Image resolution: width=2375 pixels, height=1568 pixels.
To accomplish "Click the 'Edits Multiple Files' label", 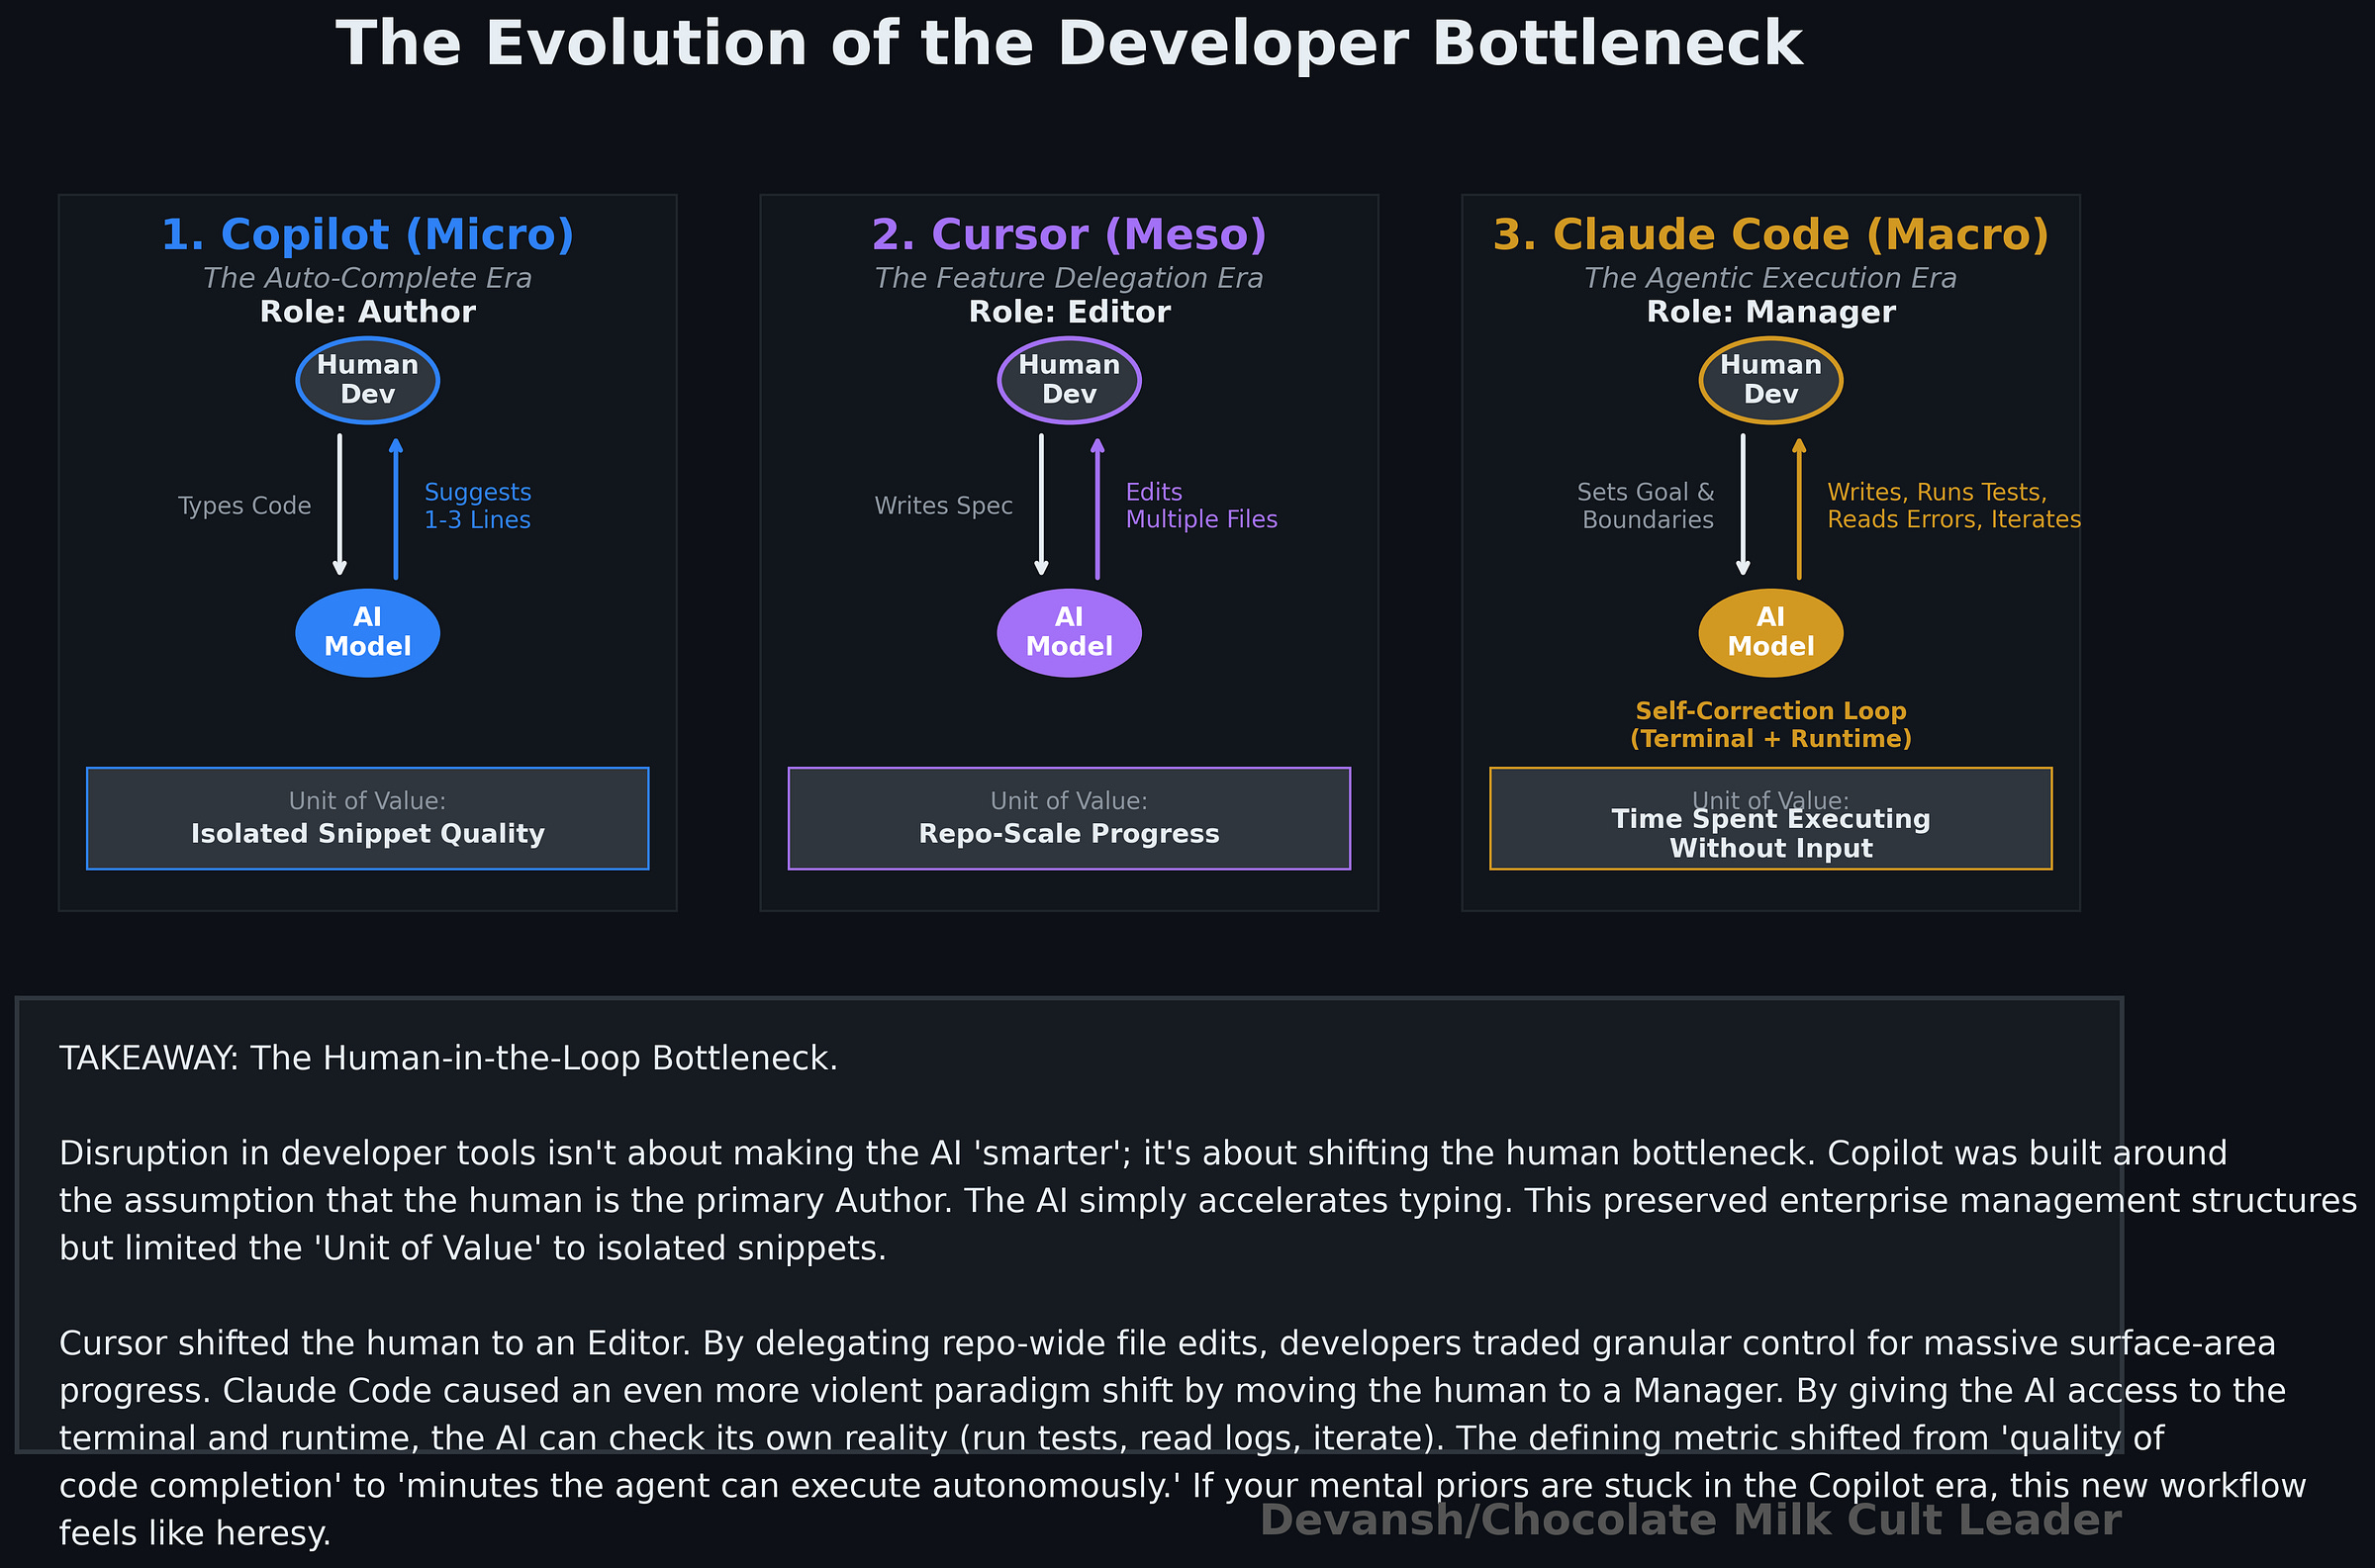I will [x=1200, y=506].
